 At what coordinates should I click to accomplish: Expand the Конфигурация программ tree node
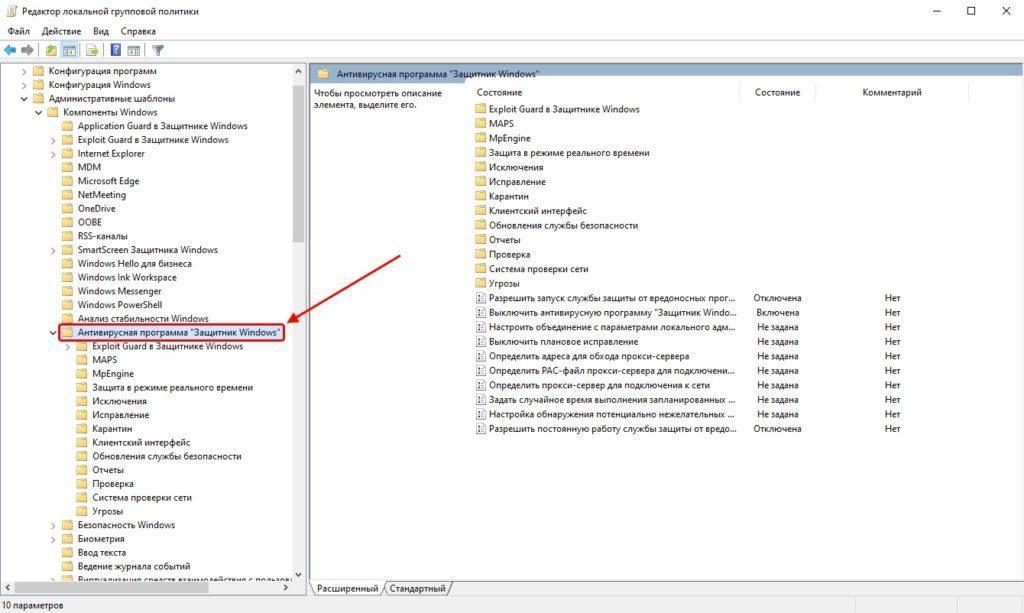click(x=24, y=71)
